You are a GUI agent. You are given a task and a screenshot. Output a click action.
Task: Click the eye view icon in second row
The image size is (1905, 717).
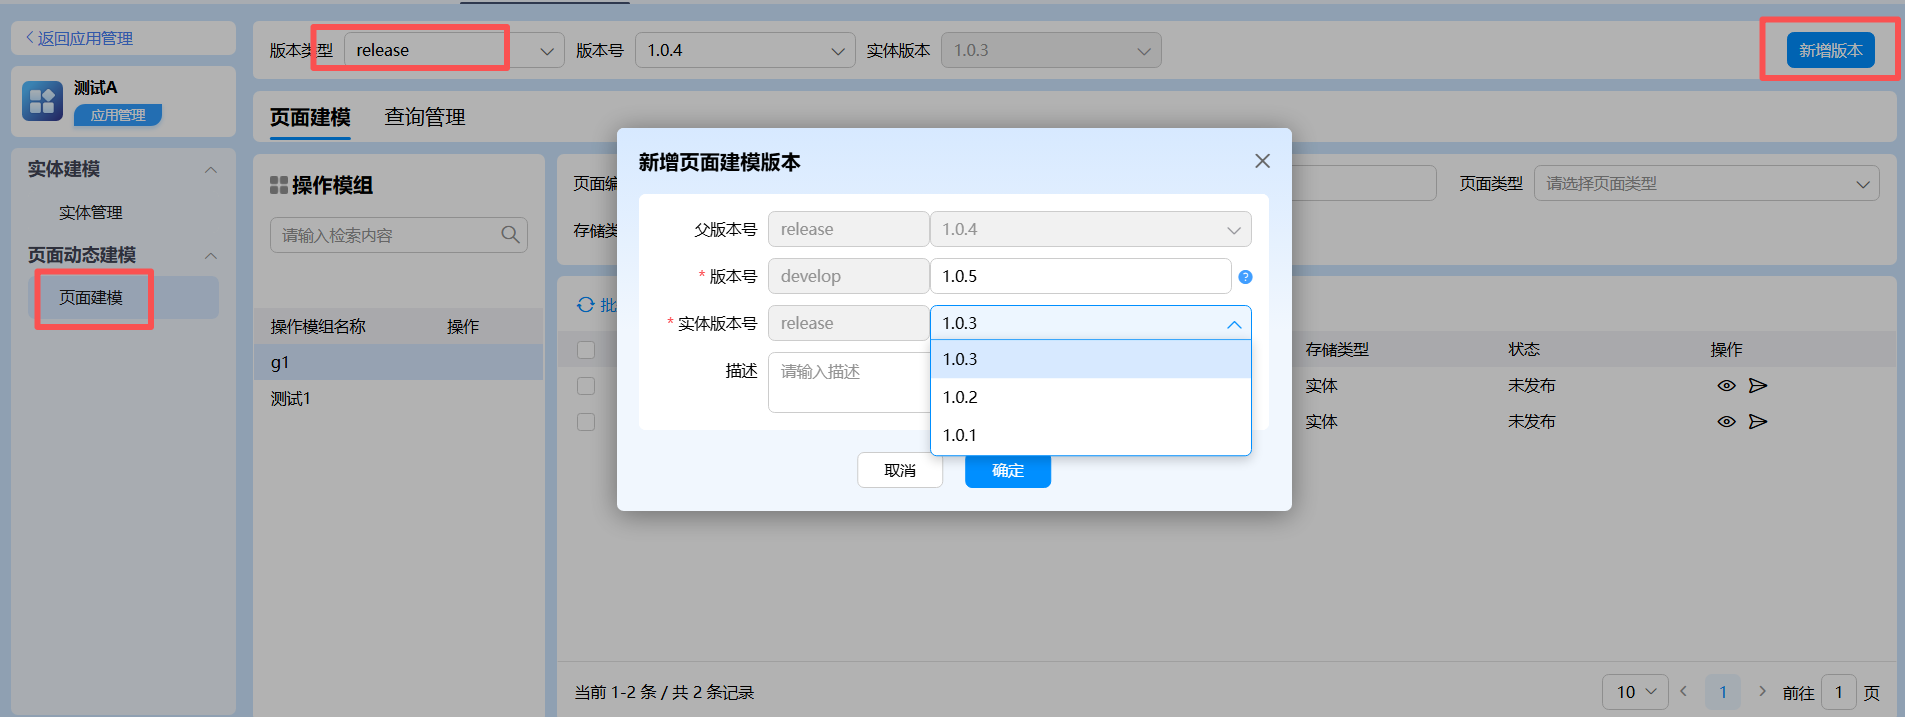[x=1726, y=422]
